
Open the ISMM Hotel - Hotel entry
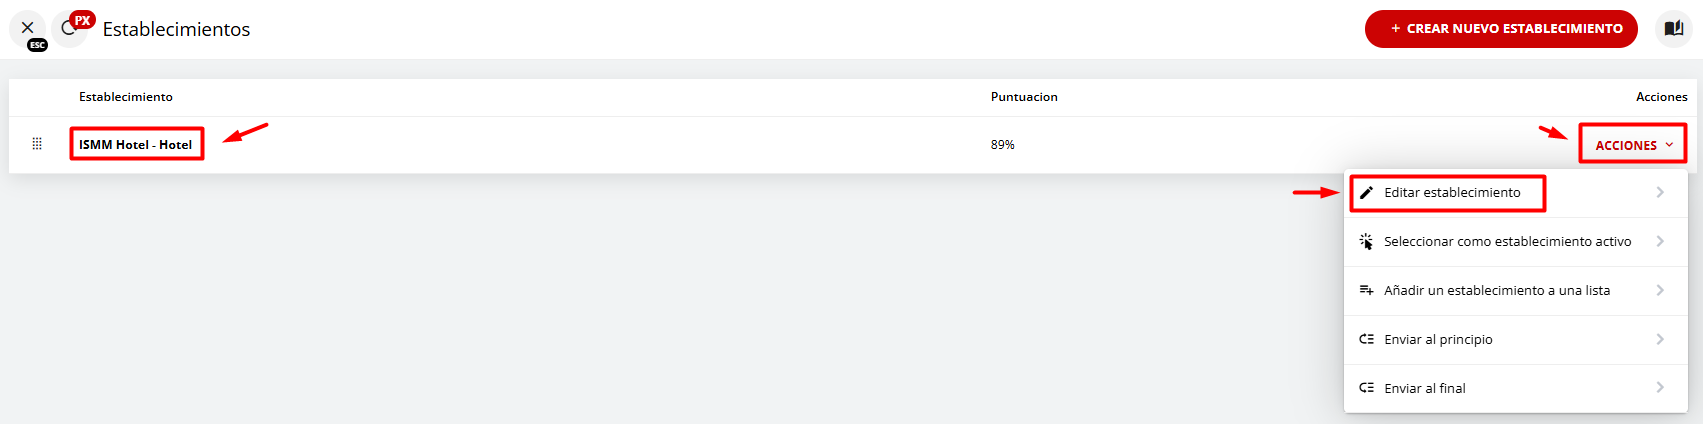tap(135, 144)
